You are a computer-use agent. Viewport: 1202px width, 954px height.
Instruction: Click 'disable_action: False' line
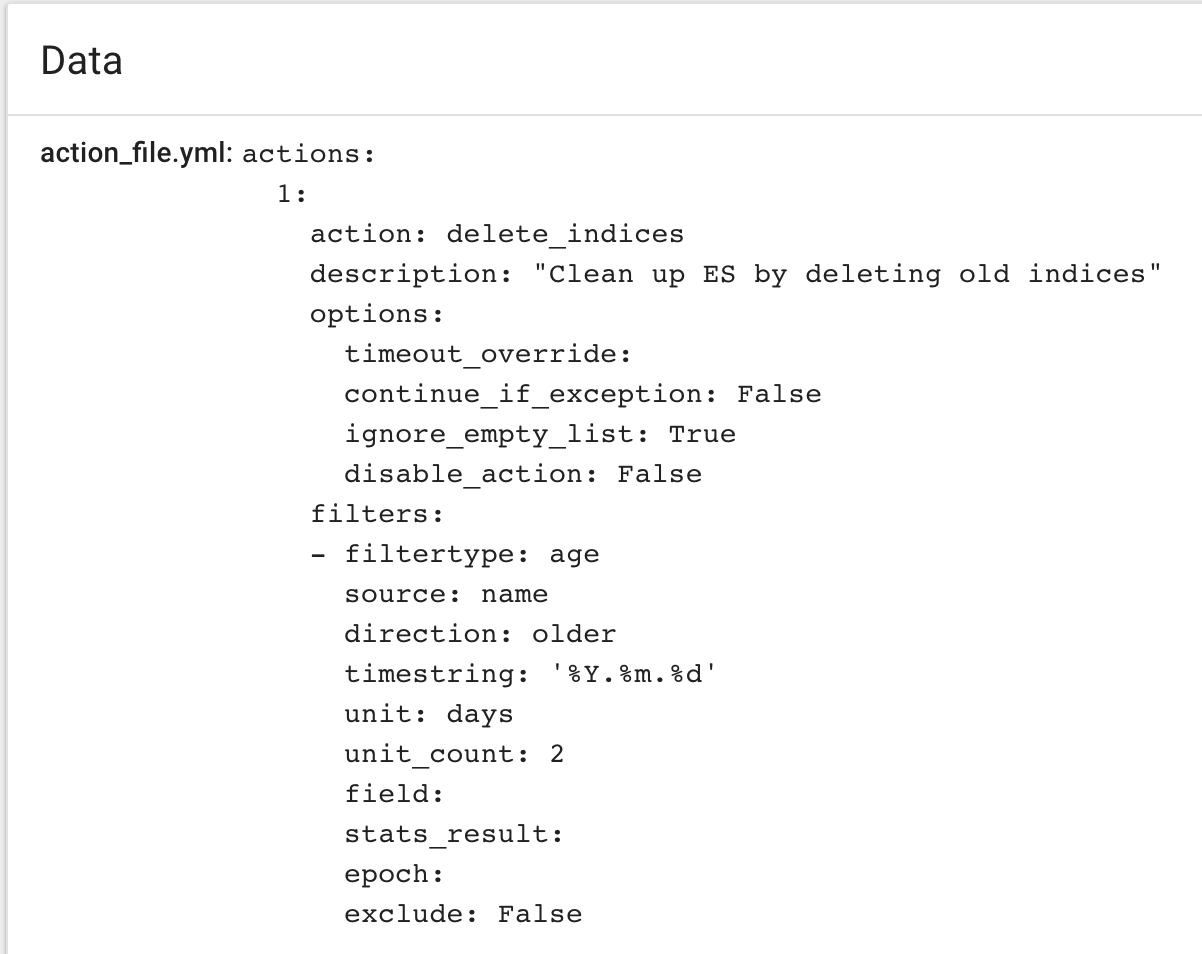point(523,474)
